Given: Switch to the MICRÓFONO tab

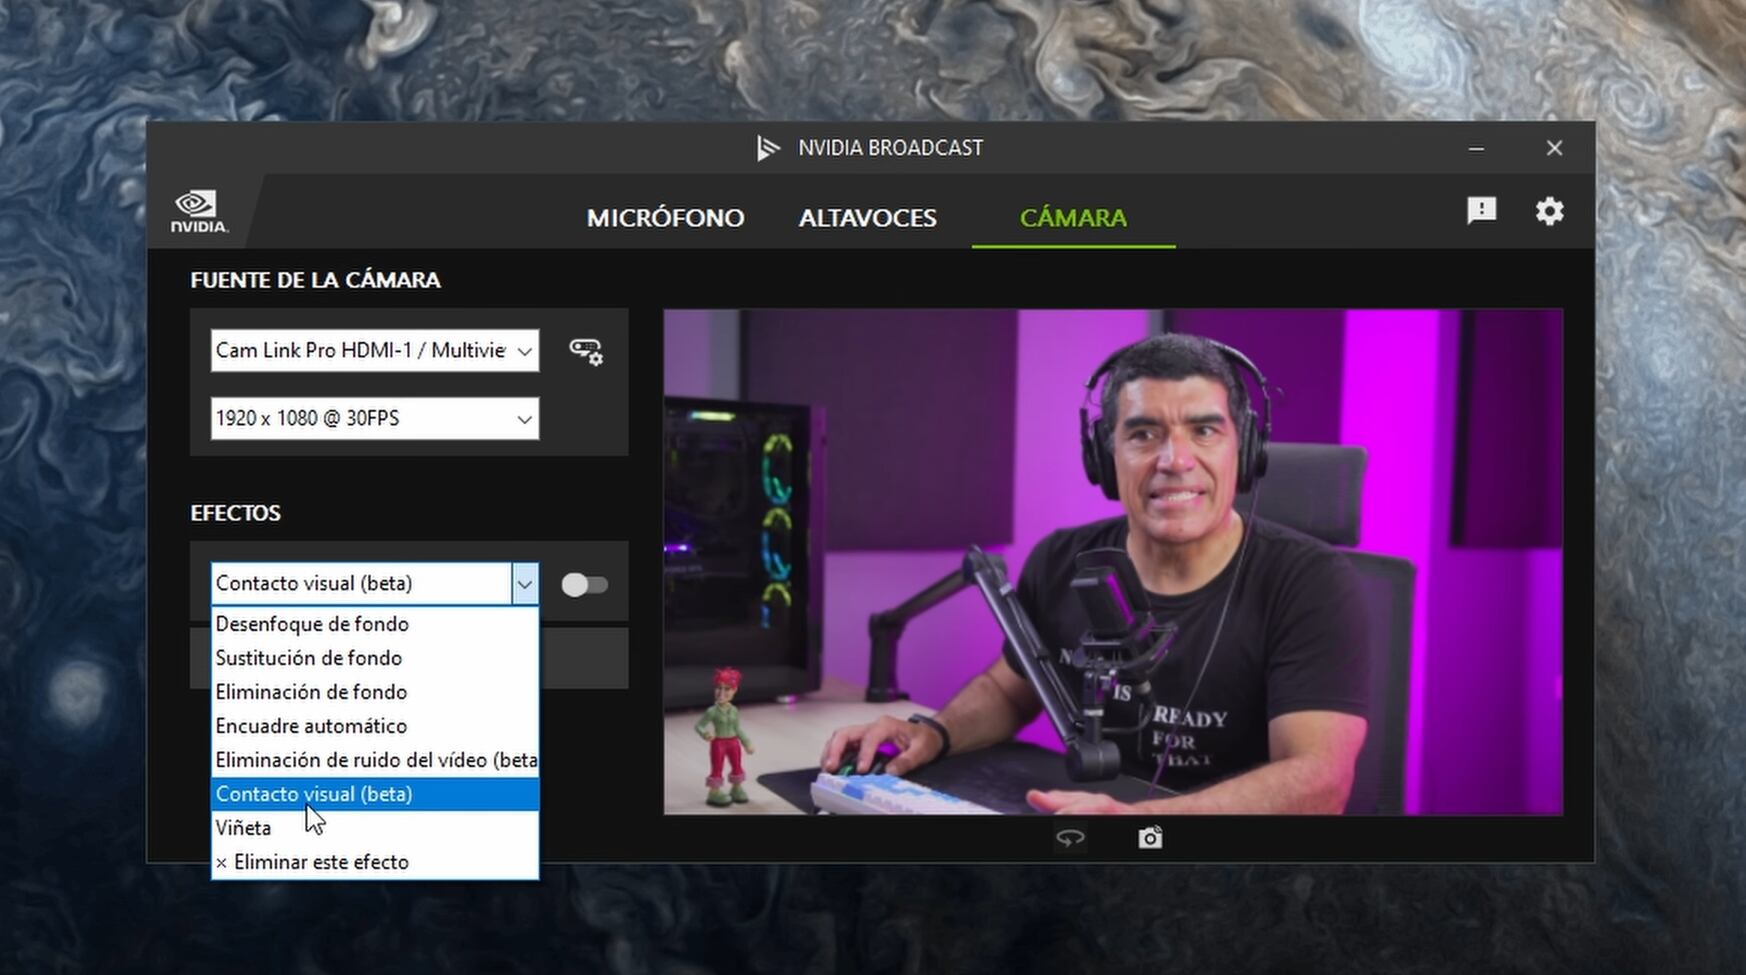Looking at the screenshot, I should coord(665,218).
